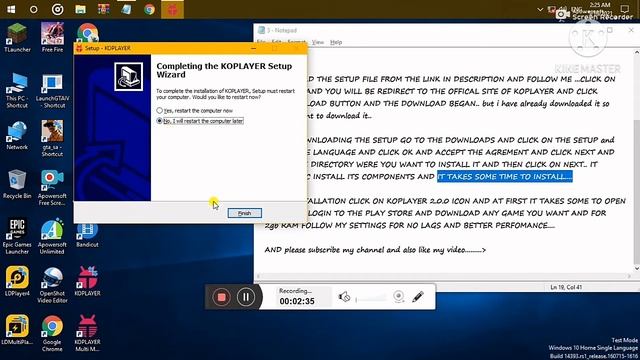Click the Cortana circle icon on taskbar
The height and width of the screenshot is (360, 640).
pos(34,9)
